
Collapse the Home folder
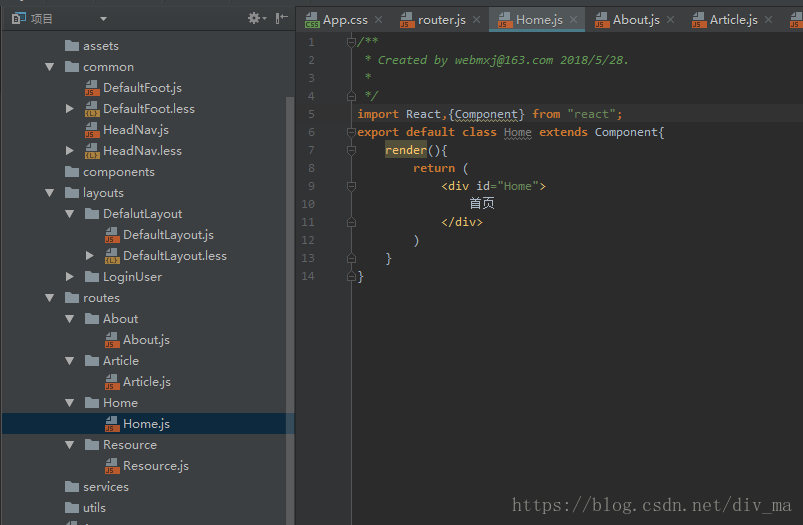[70, 403]
